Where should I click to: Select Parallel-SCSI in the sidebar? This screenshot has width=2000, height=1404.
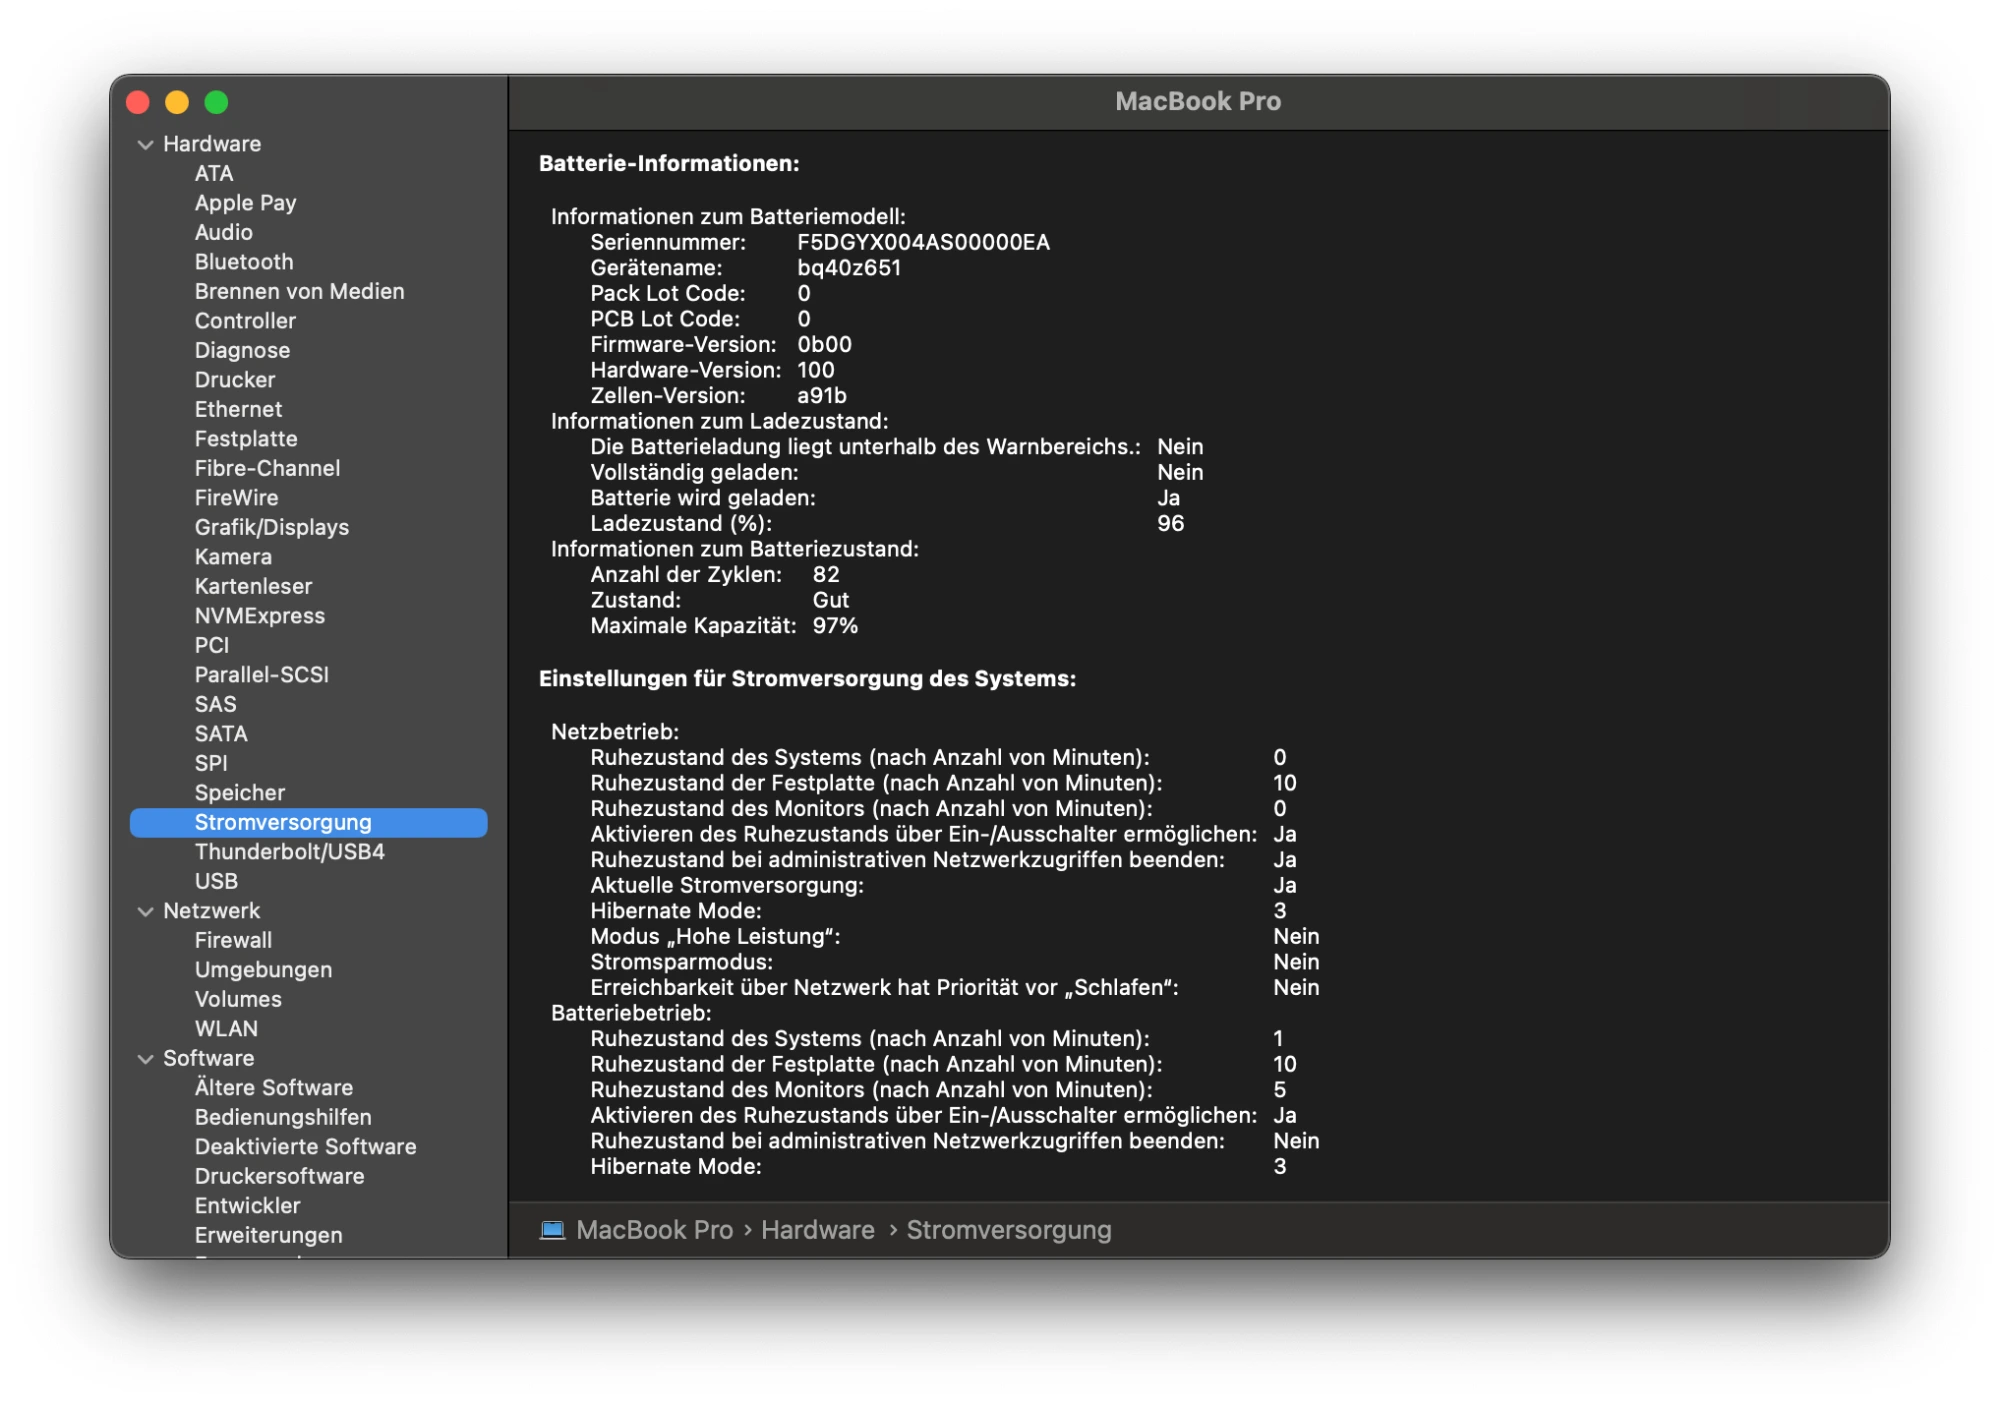(x=262, y=675)
